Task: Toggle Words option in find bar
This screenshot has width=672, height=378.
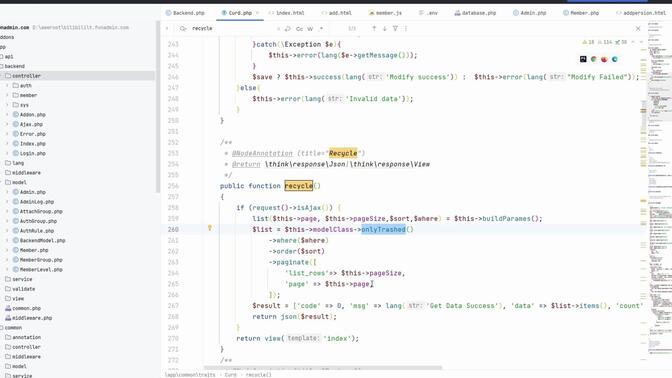Action: tap(310, 29)
